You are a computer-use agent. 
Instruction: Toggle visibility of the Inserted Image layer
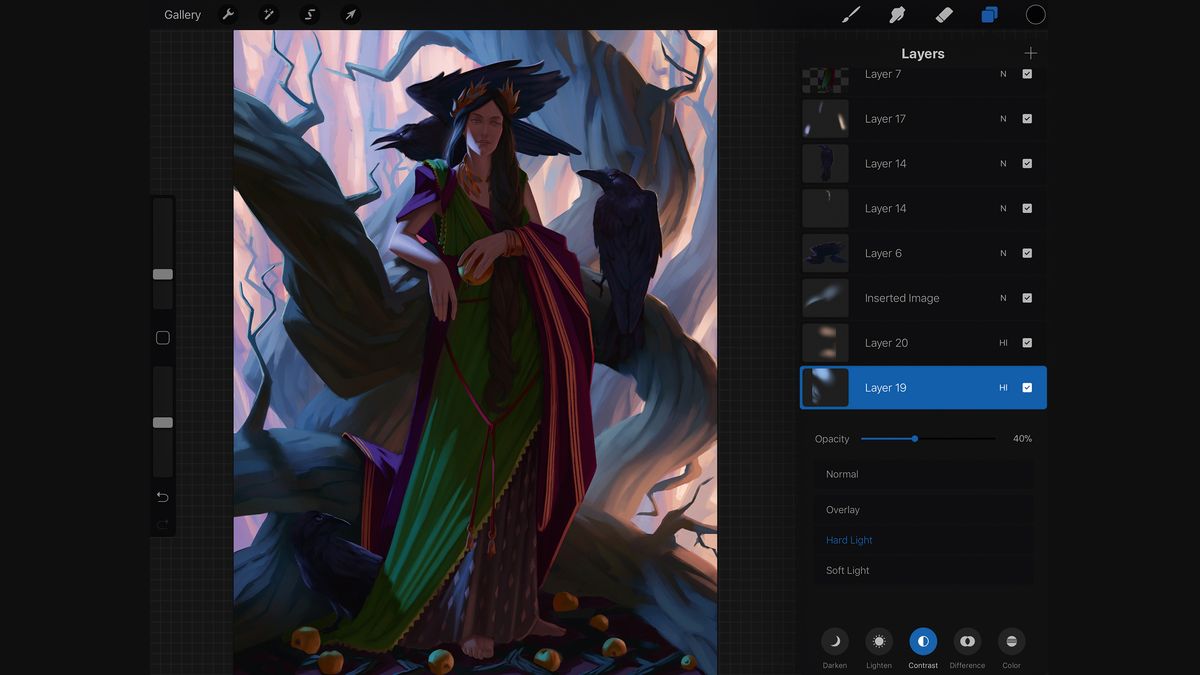click(1027, 297)
